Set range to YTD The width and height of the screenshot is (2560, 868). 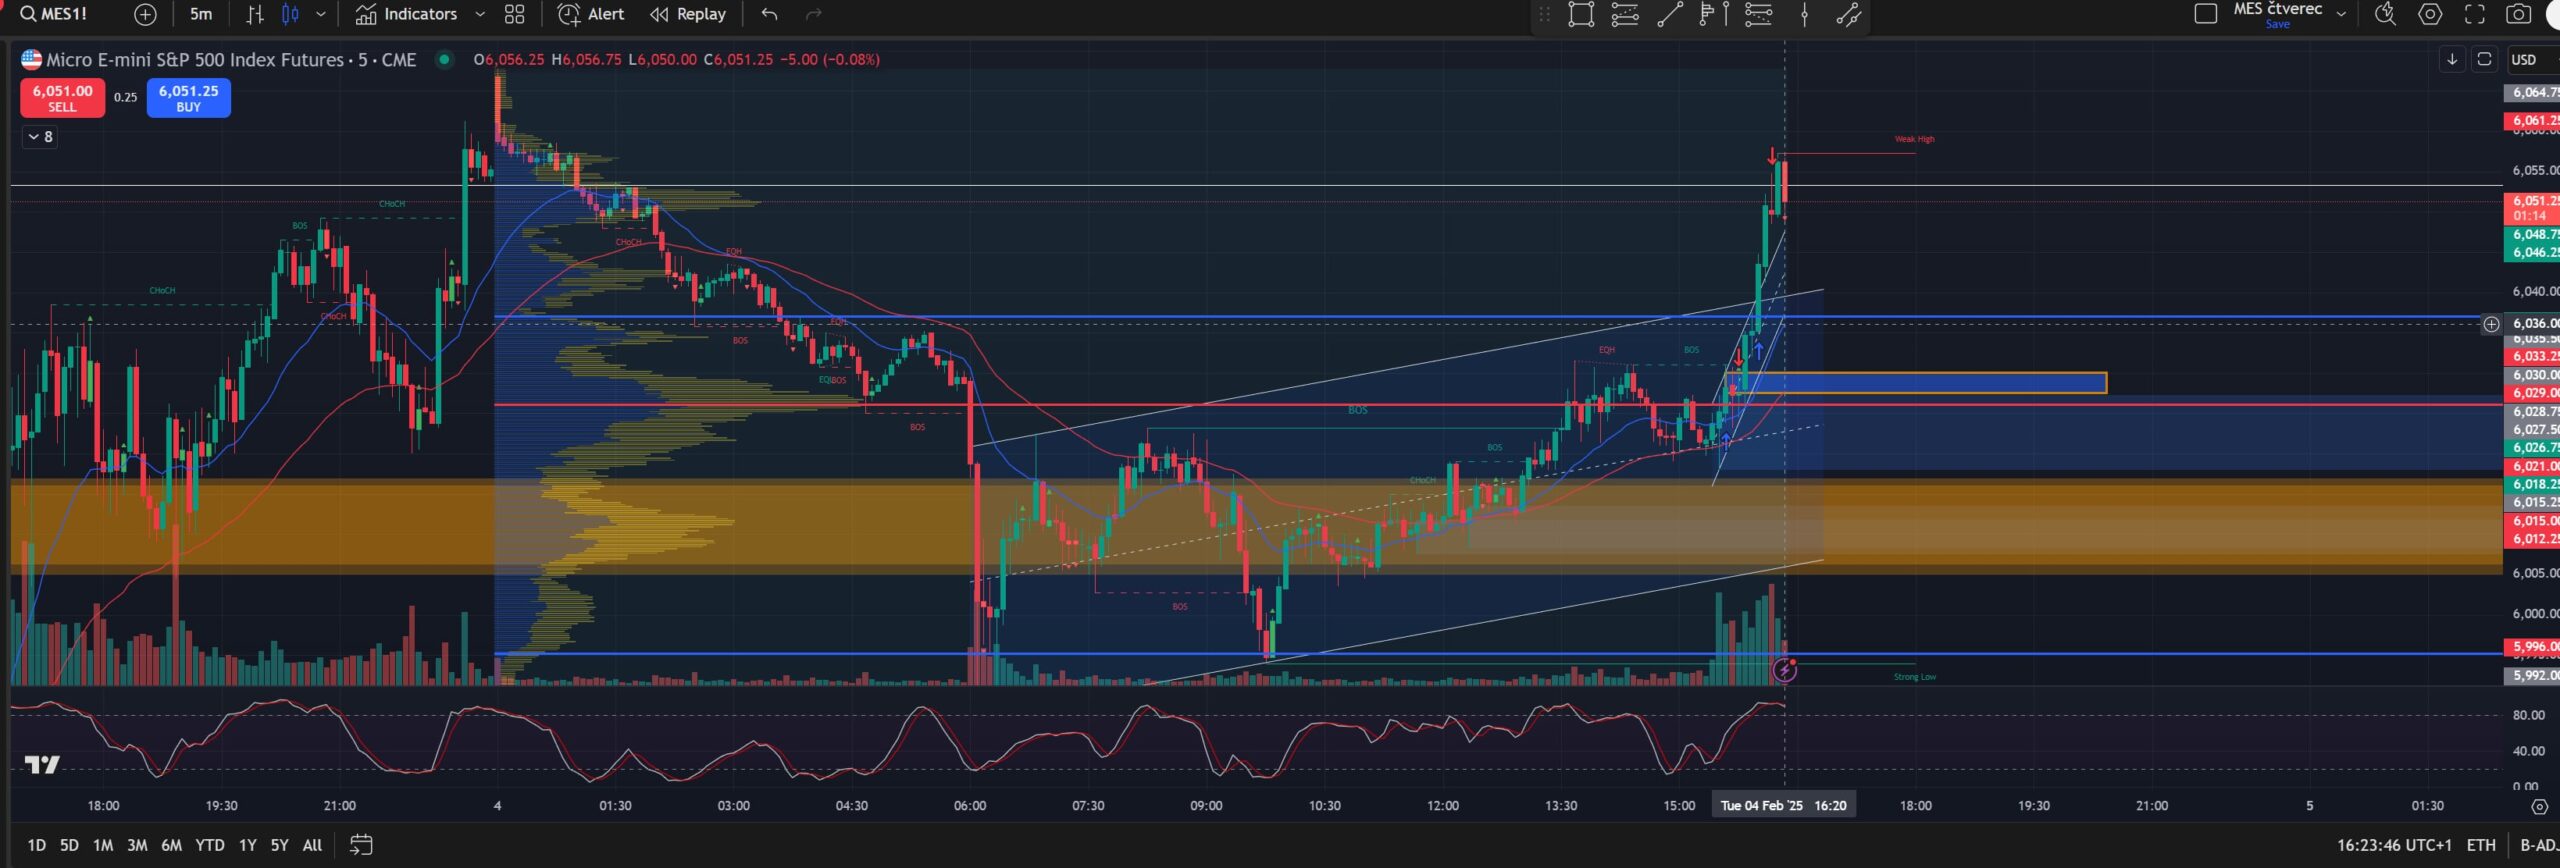pyautogui.click(x=210, y=845)
